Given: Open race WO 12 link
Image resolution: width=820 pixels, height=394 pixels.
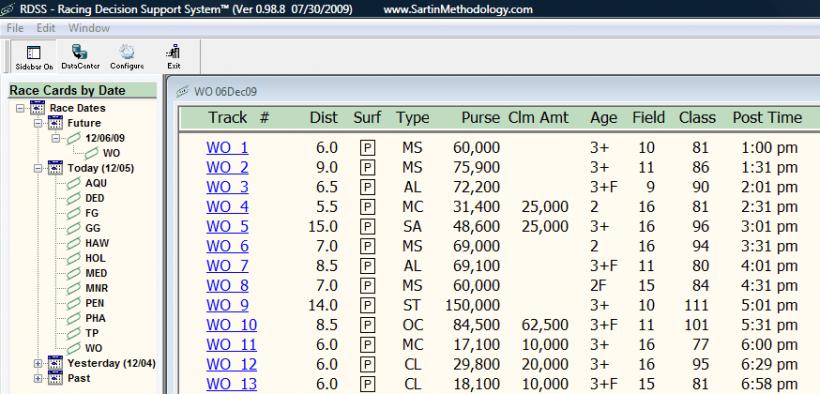Looking at the screenshot, I should [231, 364].
